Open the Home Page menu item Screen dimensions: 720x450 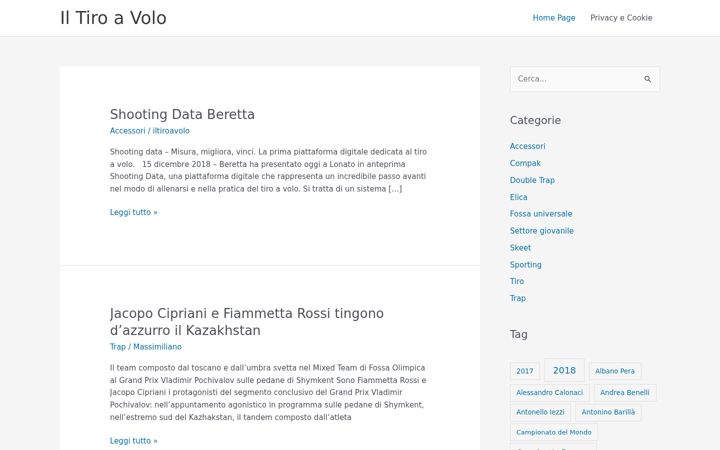tap(554, 18)
